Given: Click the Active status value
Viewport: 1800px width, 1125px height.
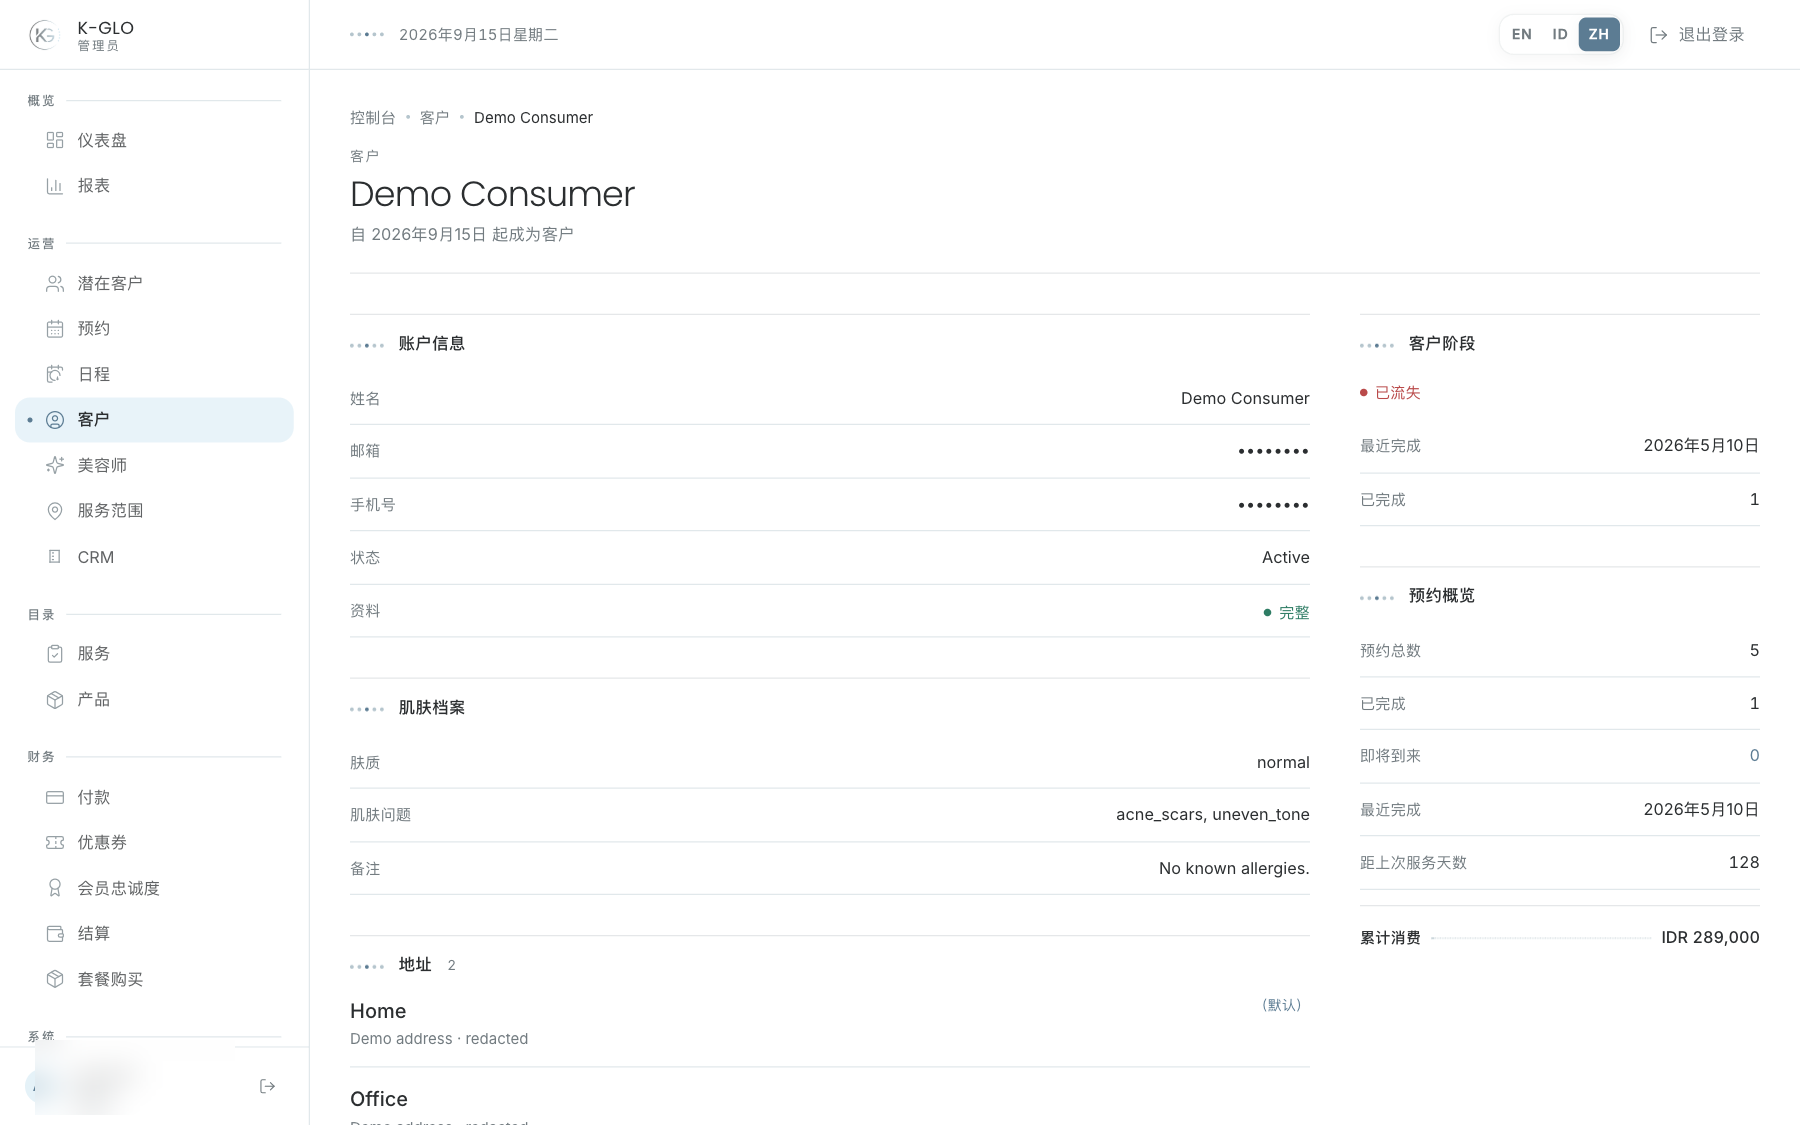Looking at the screenshot, I should click(1285, 558).
